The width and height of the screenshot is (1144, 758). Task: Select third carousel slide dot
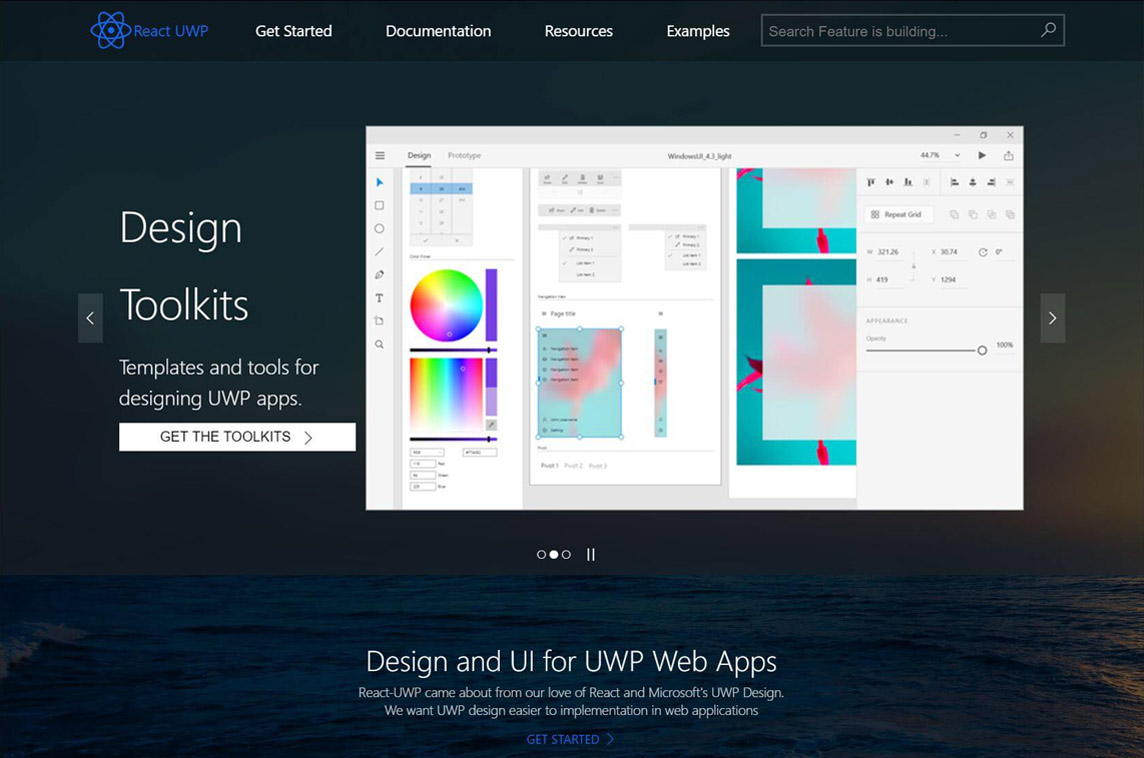tap(566, 554)
